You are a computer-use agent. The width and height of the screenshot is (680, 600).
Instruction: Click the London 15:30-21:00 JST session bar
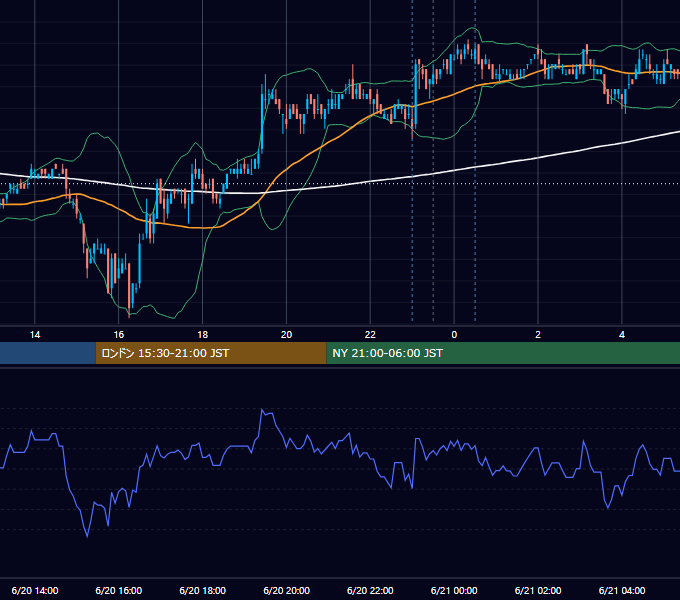click(211, 353)
